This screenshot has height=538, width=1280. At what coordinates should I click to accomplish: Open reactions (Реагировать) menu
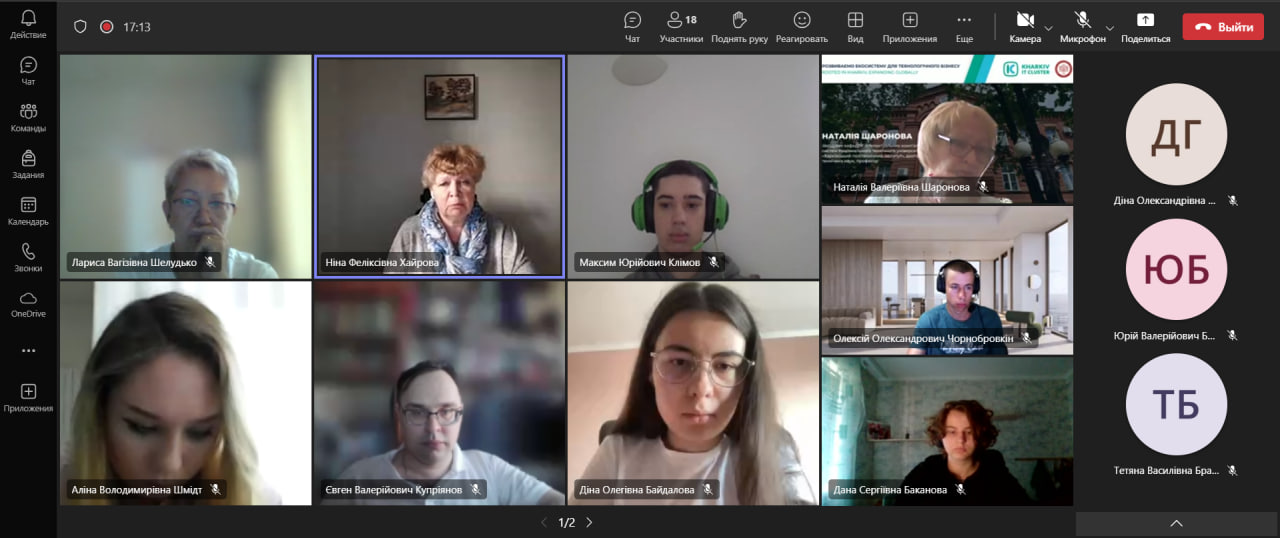(x=801, y=27)
